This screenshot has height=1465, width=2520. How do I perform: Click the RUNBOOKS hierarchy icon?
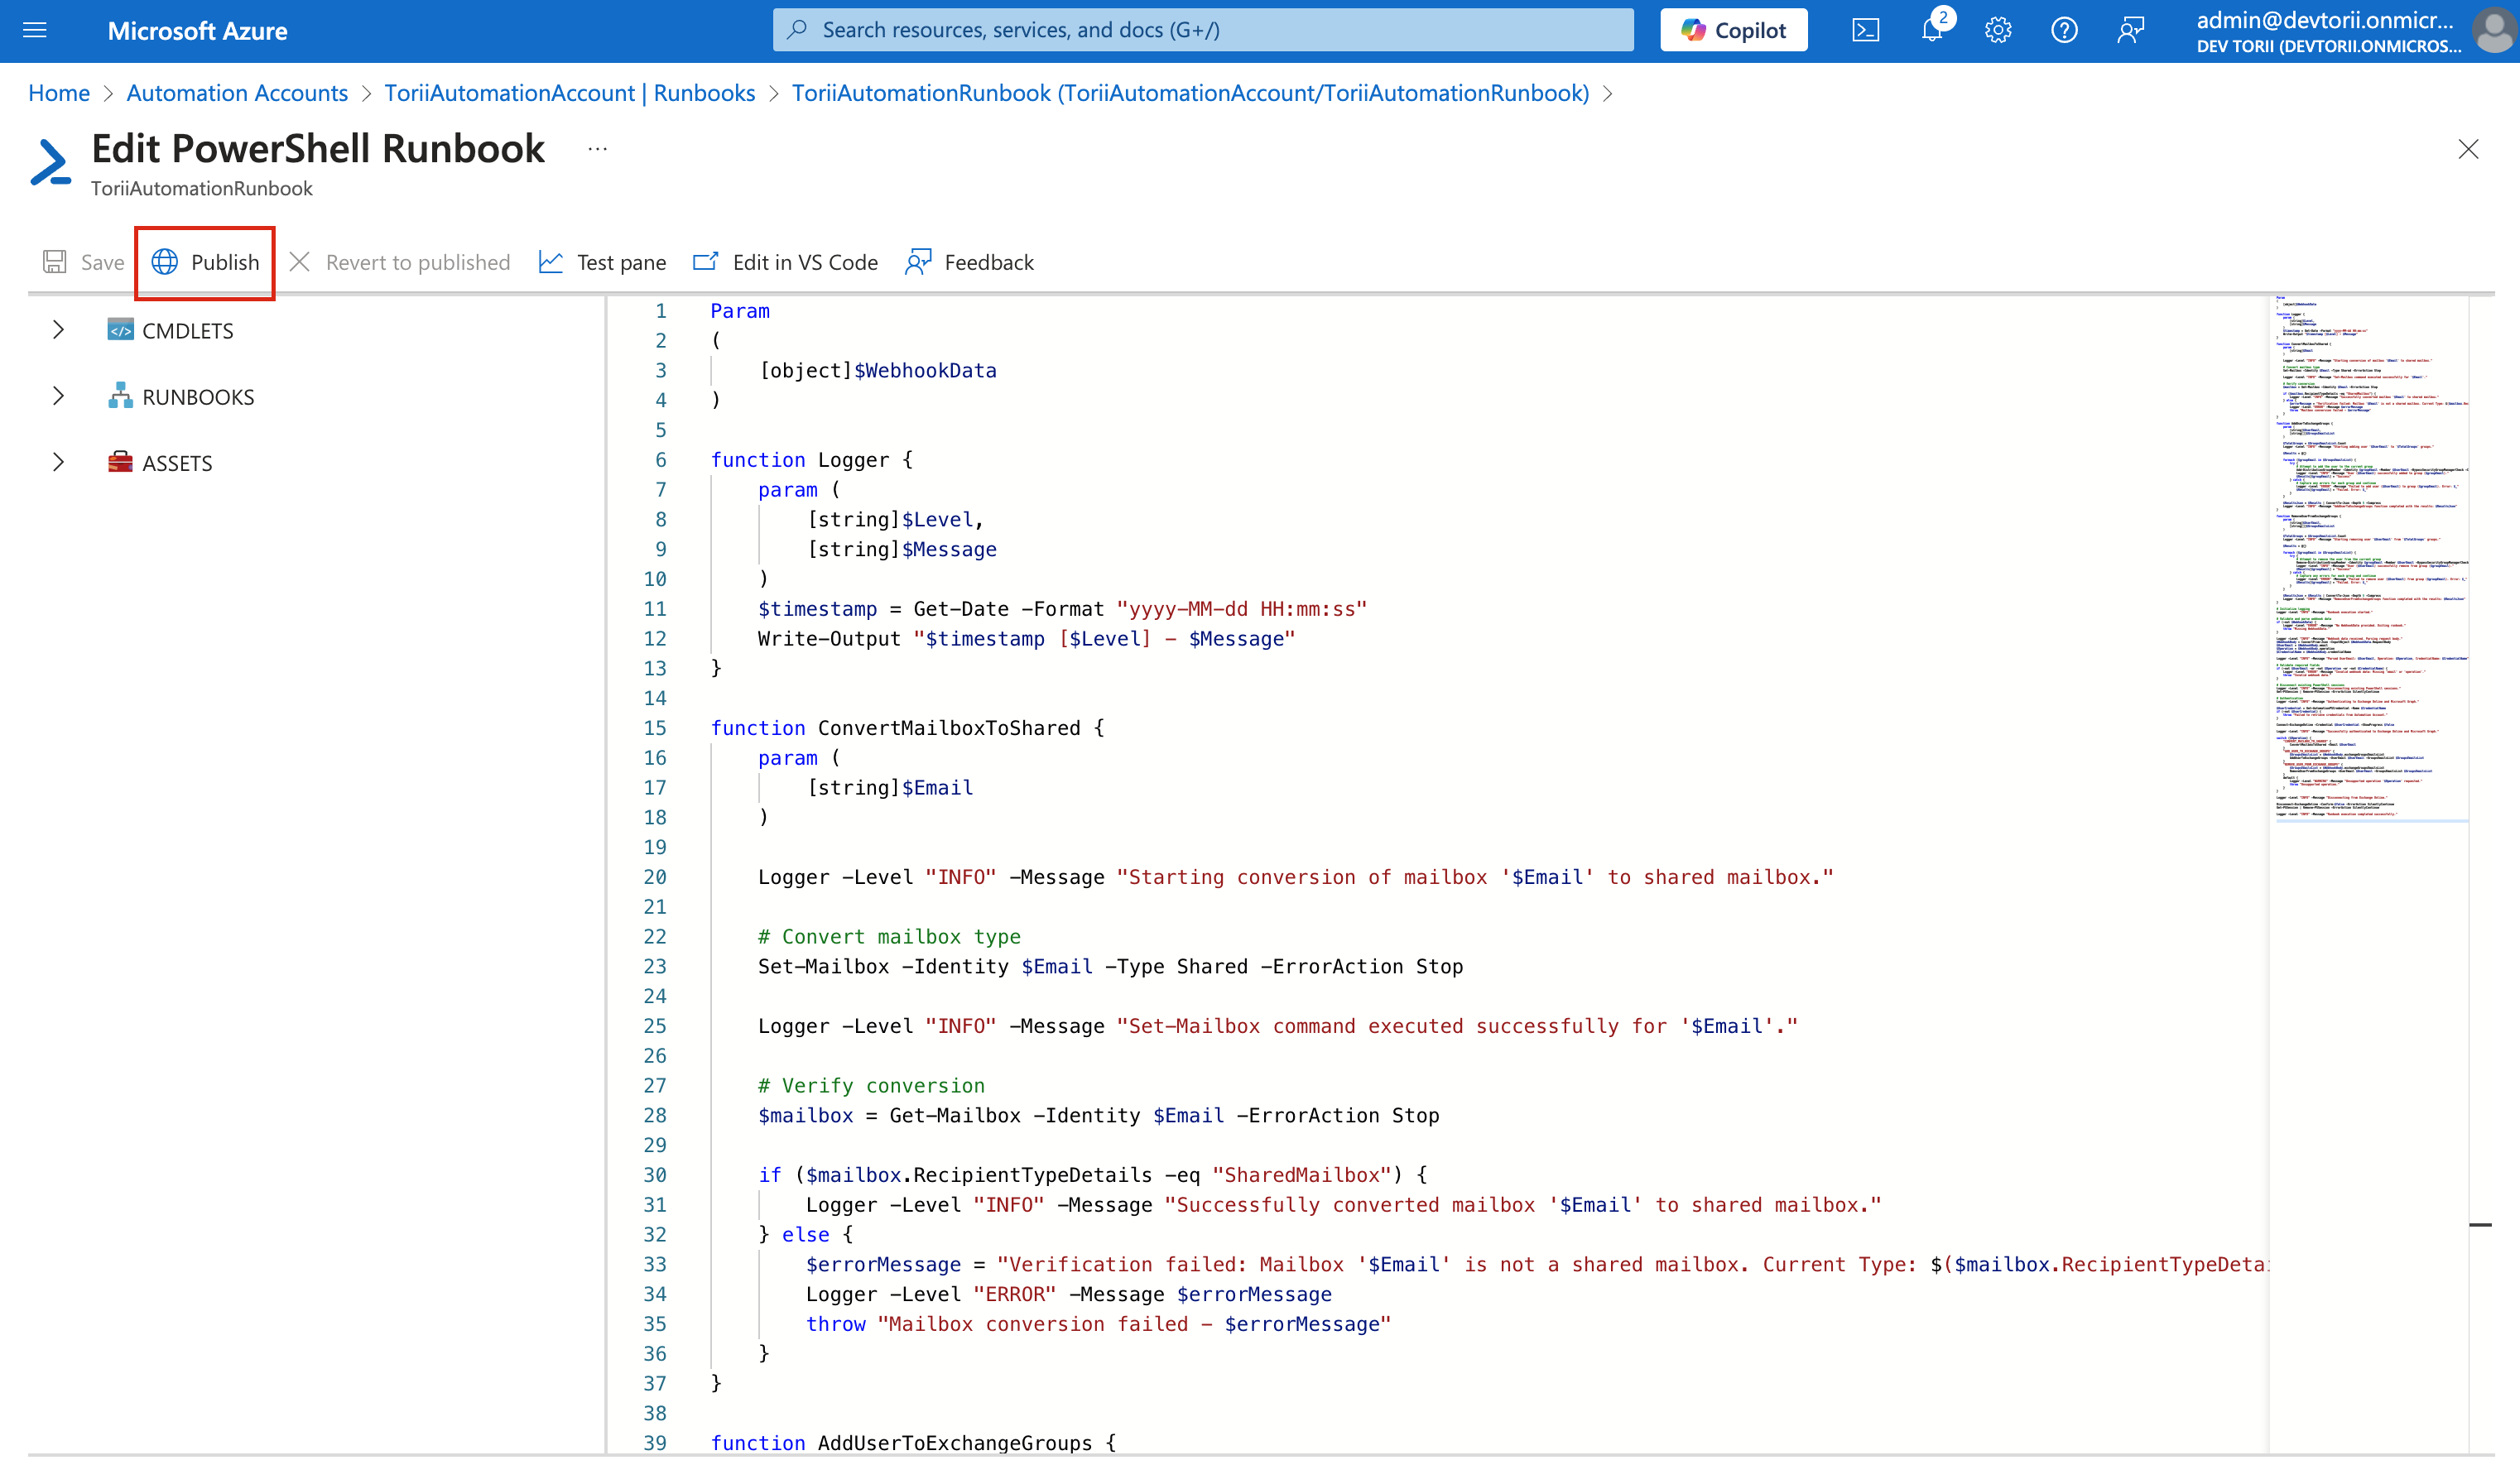click(120, 396)
